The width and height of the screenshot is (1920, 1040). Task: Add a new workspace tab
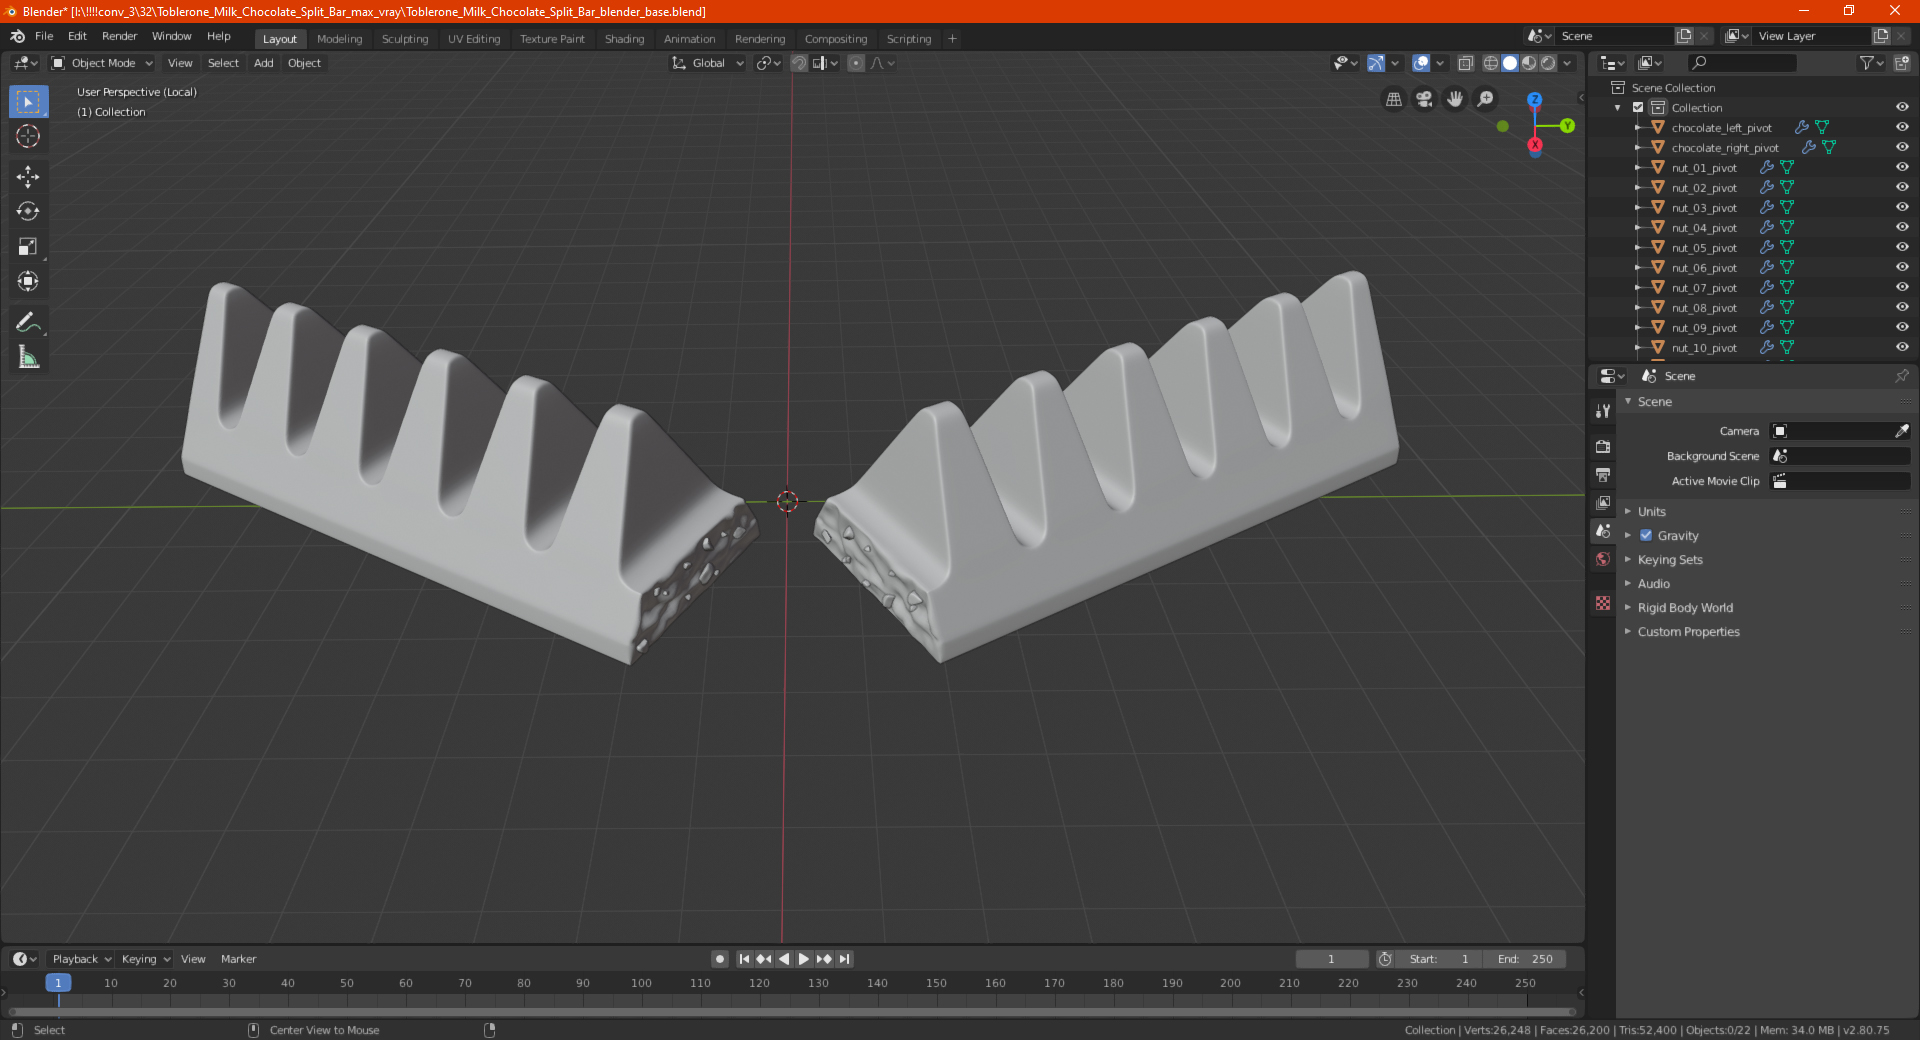pos(952,39)
